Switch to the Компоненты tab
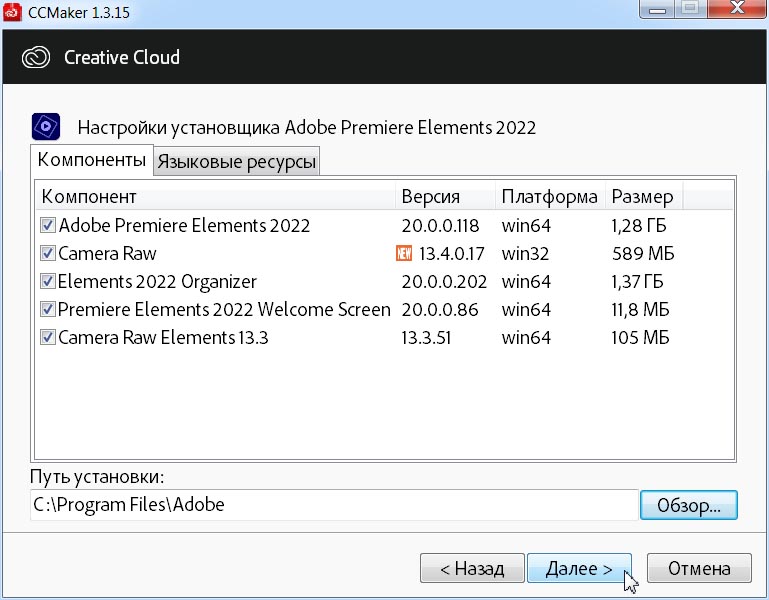 tap(92, 160)
